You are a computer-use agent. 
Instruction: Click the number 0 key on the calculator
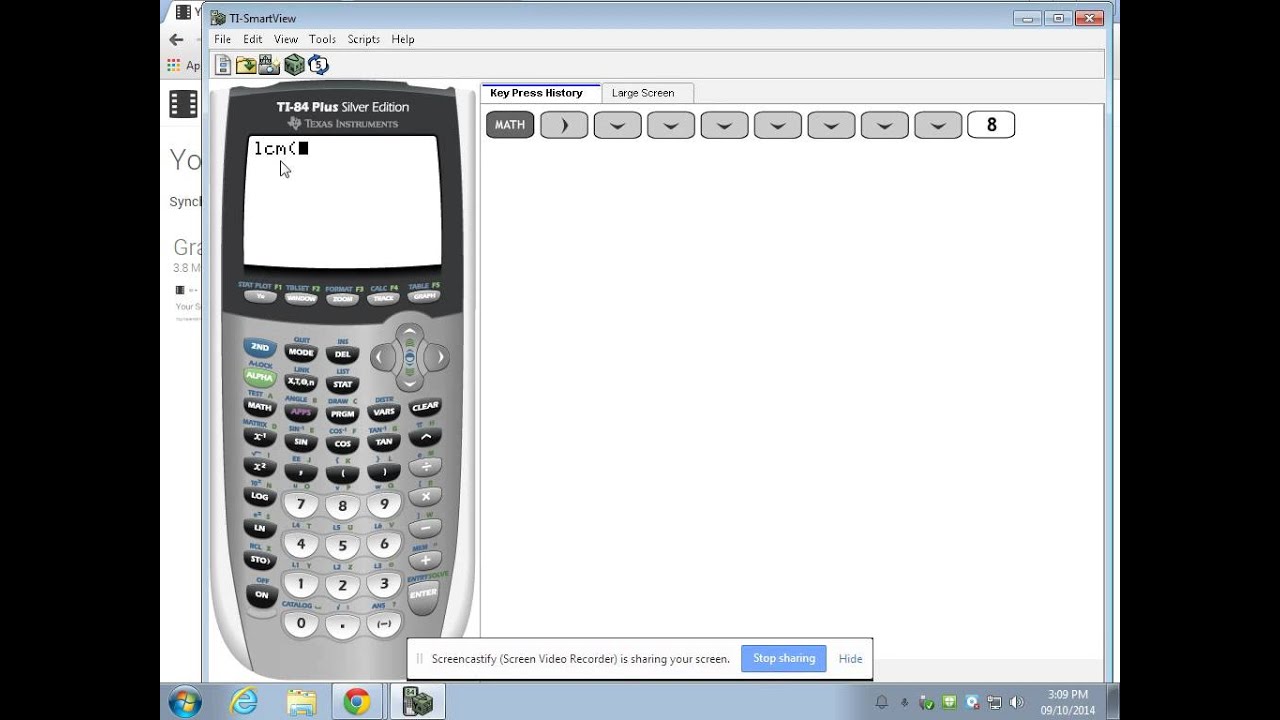(x=301, y=623)
